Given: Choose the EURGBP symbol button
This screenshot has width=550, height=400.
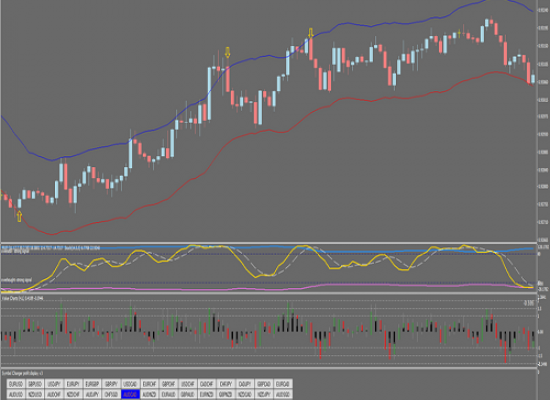Looking at the screenshot, I should coord(92,384).
